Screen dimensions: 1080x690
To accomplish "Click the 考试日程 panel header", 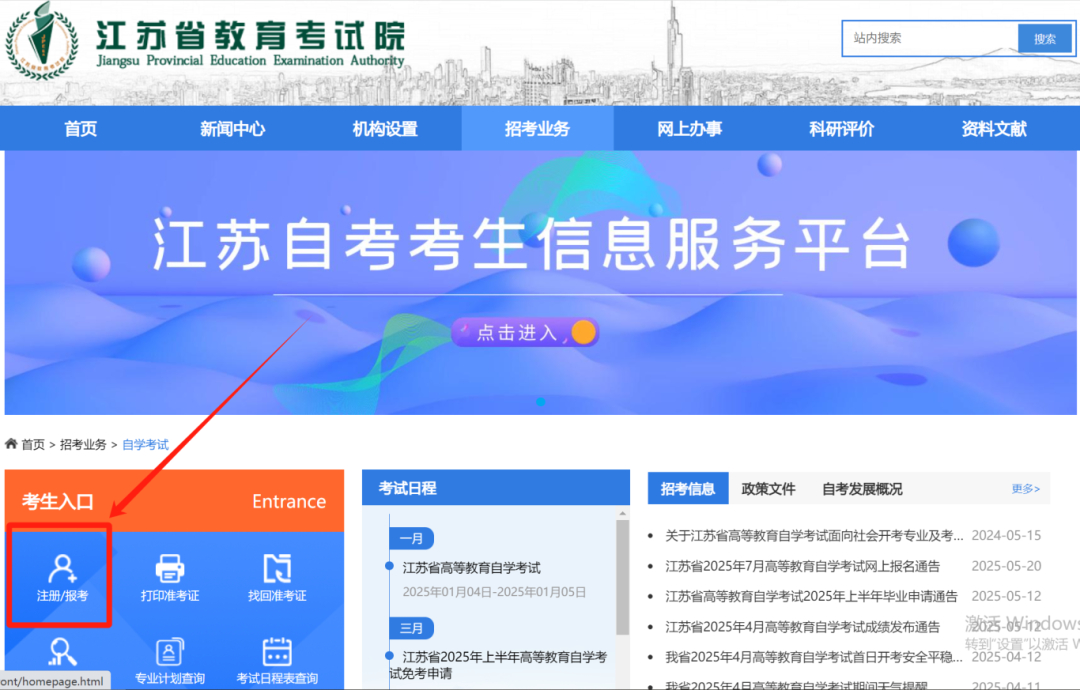I will (x=496, y=488).
